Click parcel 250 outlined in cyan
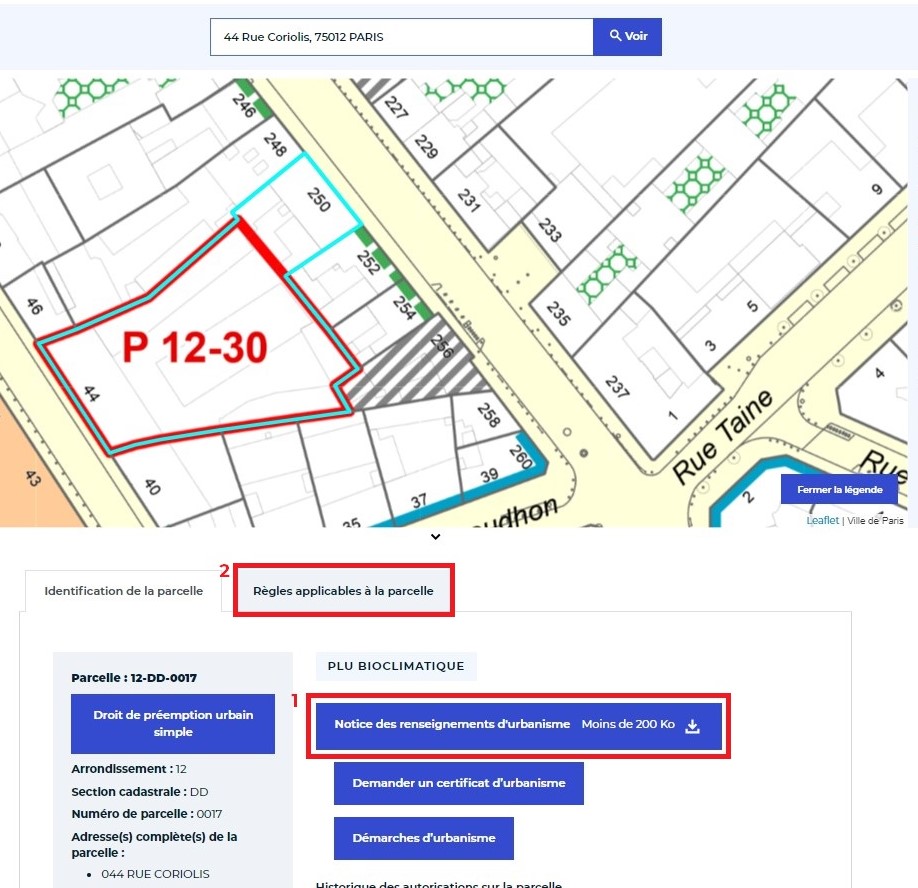 [x=310, y=205]
